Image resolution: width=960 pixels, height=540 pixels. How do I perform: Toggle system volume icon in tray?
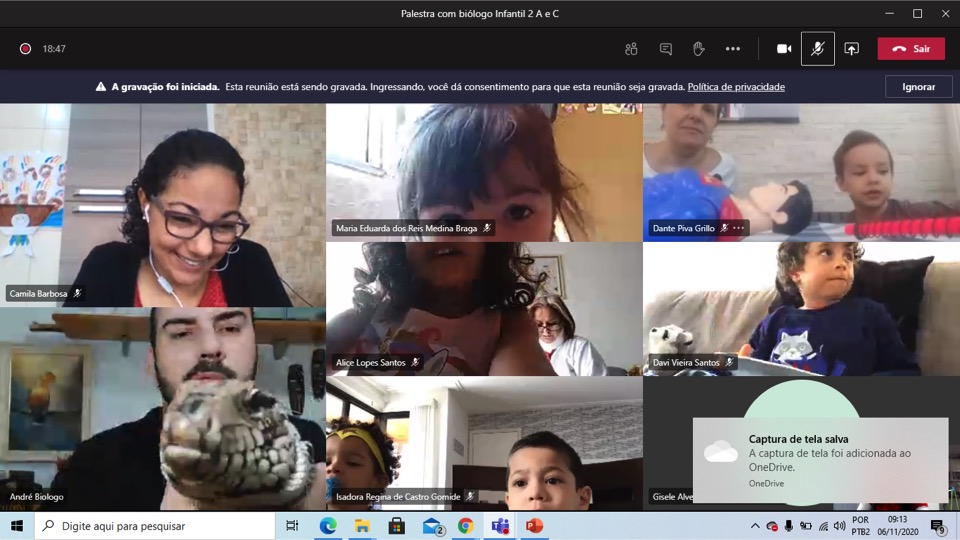pyautogui.click(x=840, y=526)
